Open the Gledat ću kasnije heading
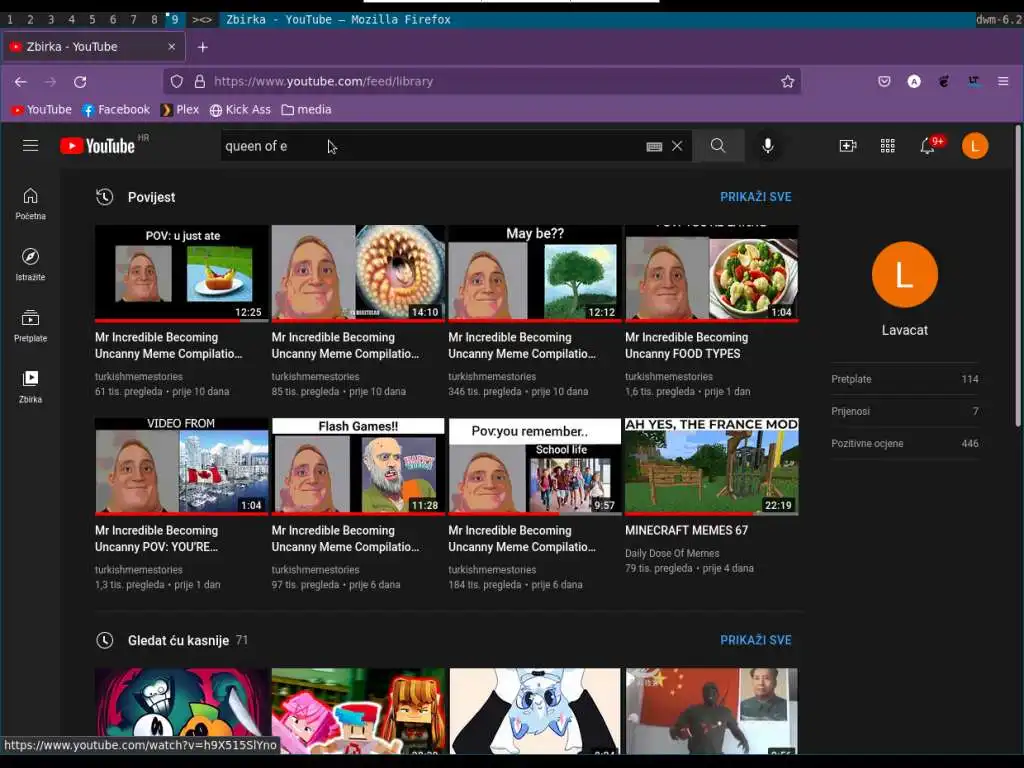 (x=178, y=641)
